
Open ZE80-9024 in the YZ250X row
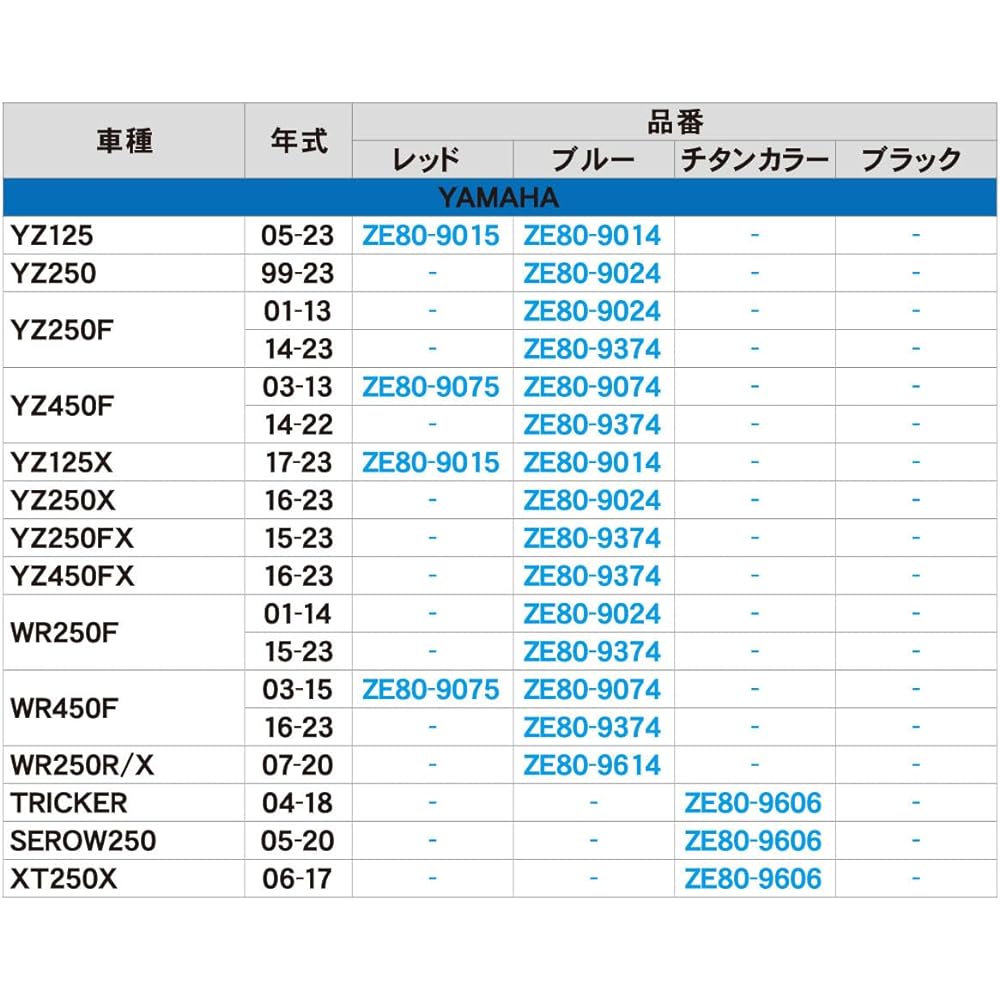(592, 500)
